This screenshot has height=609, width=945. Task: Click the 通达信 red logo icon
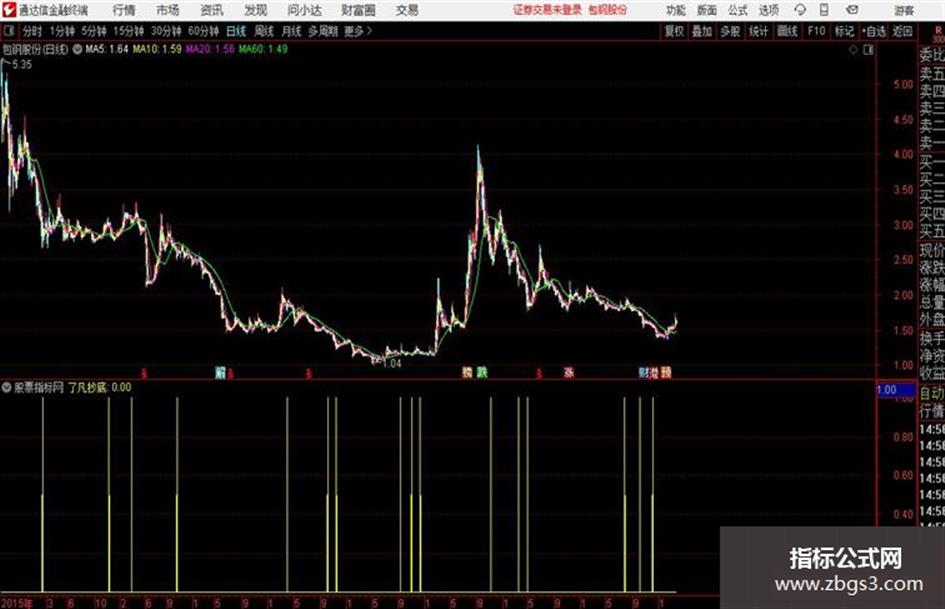(9, 10)
